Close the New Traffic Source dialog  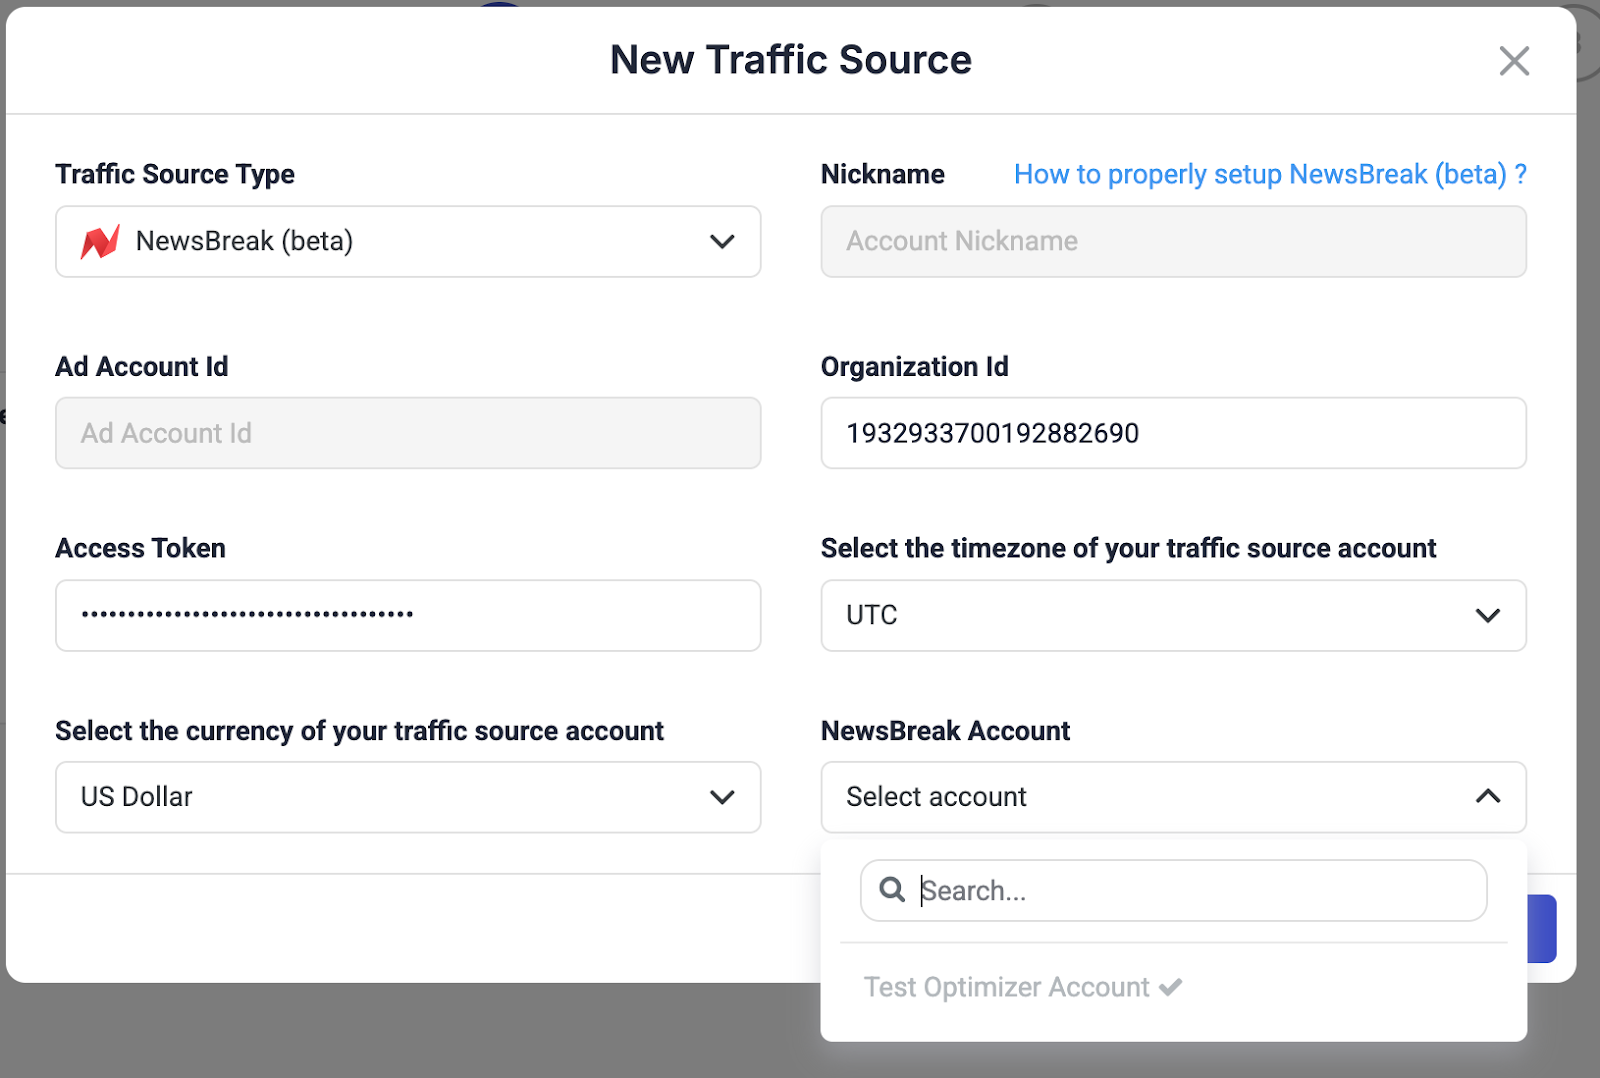1514,61
